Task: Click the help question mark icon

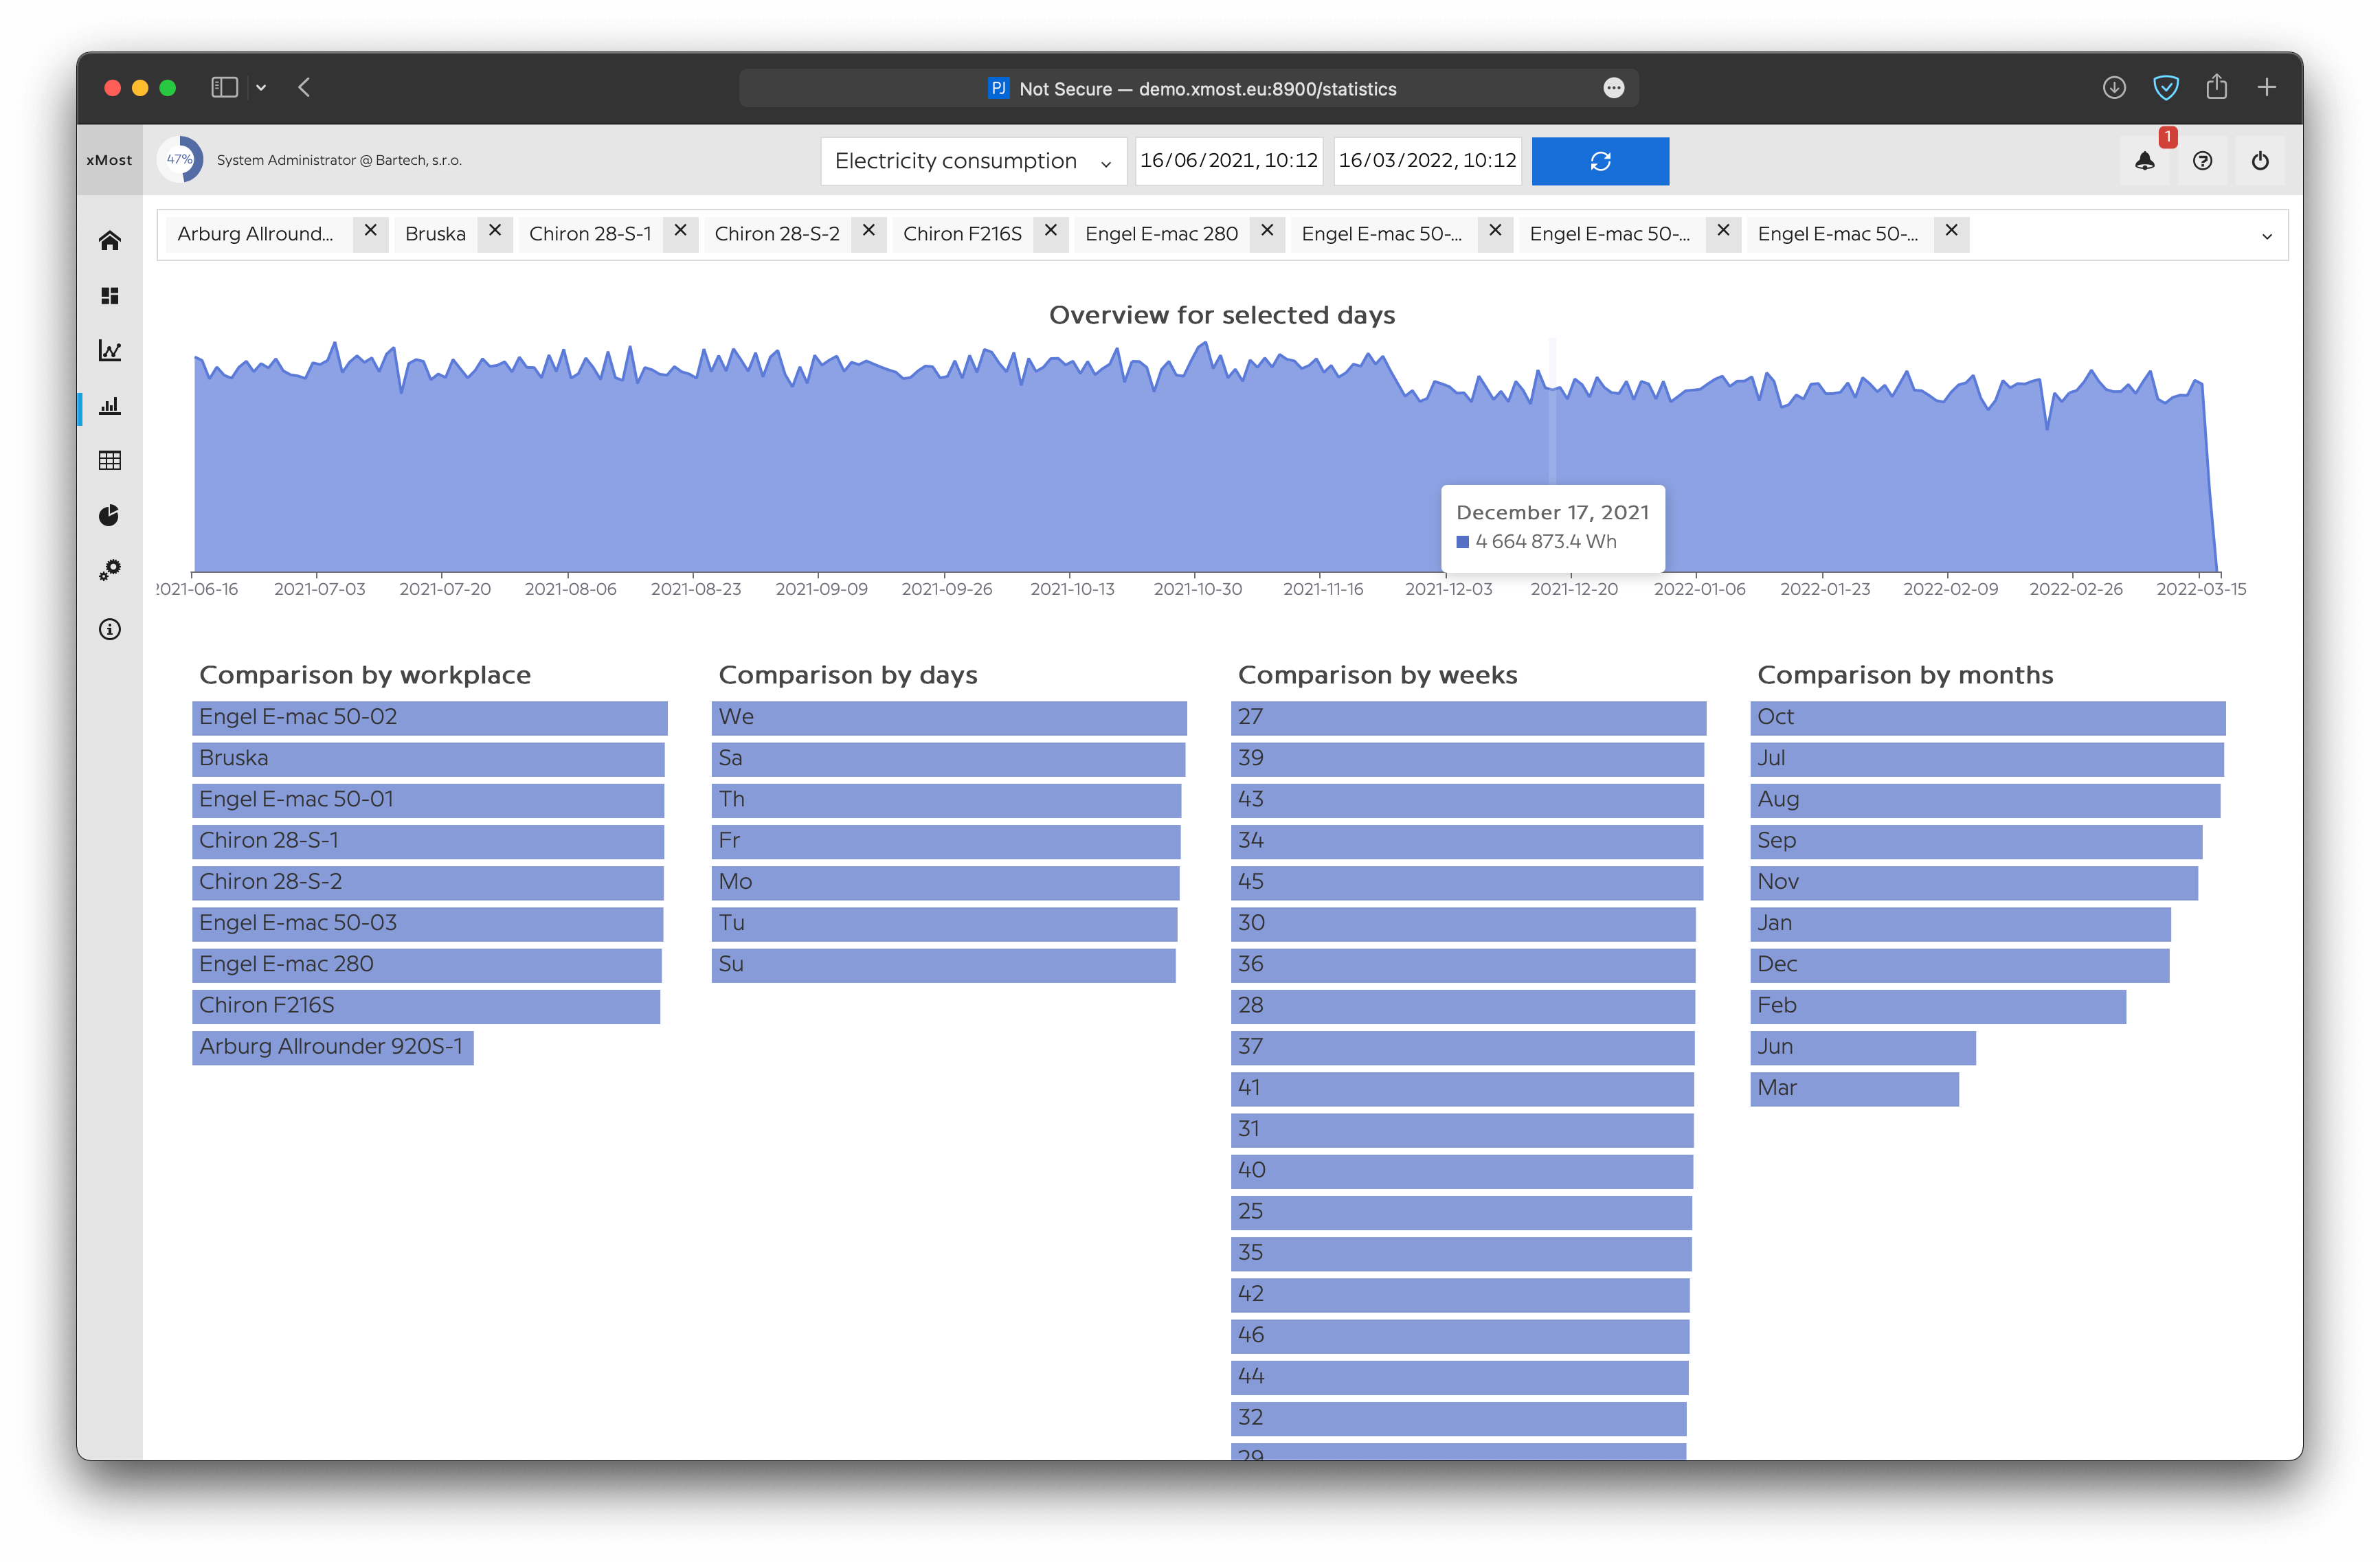Action: [x=2202, y=161]
